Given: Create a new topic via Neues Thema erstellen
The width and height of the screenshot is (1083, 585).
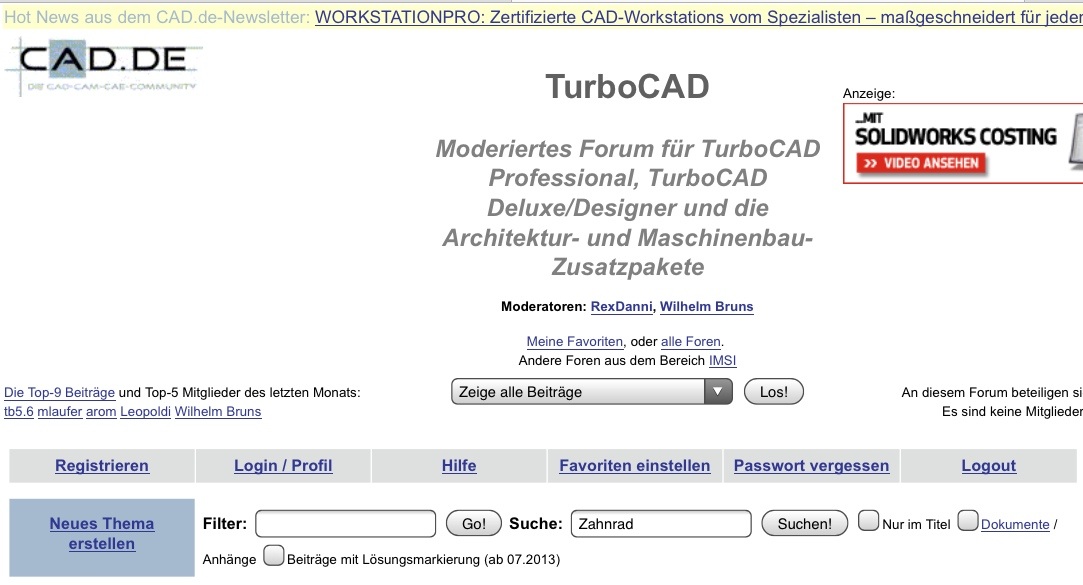Looking at the screenshot, I should (102, 533).
